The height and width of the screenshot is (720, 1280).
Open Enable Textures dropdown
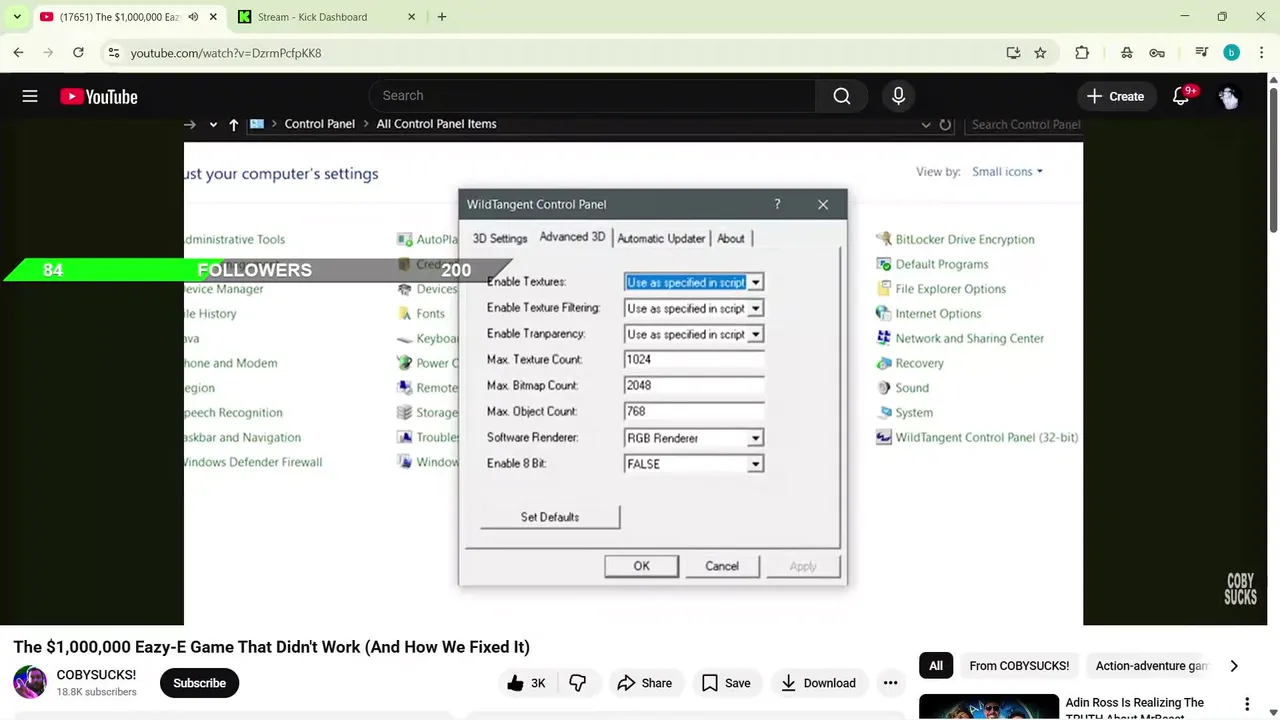click(x=756, y=283)
